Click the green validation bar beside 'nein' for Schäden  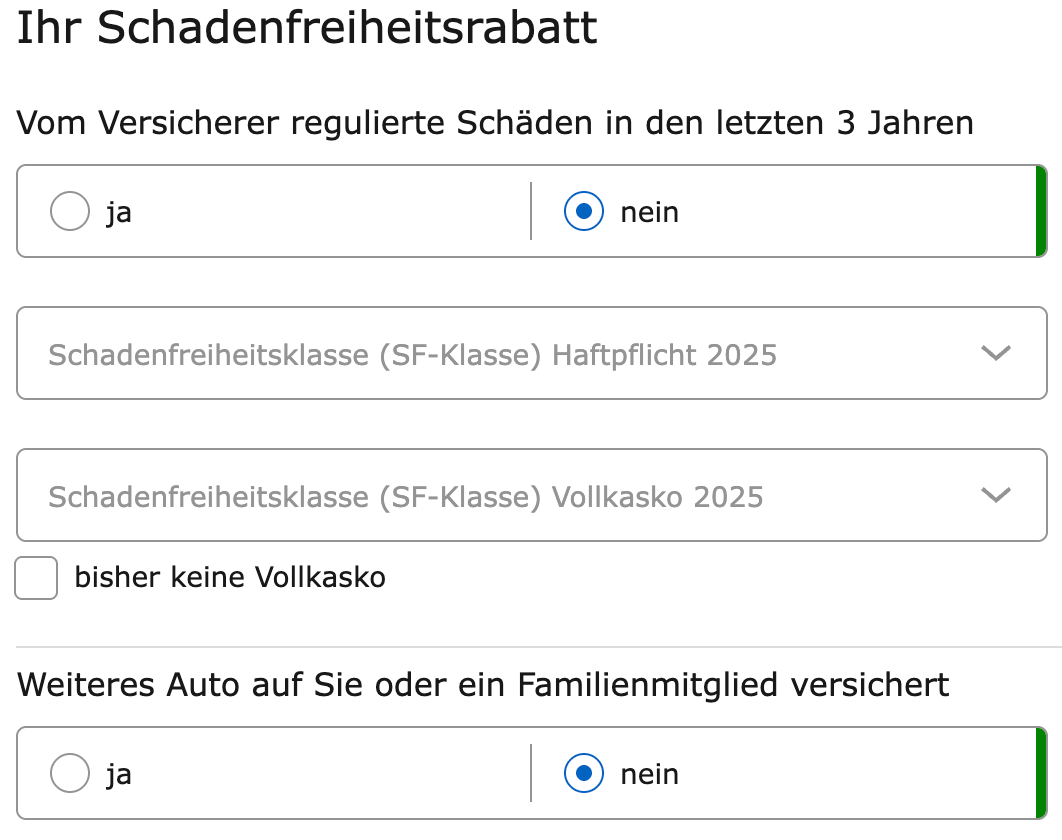[1043, 211]
